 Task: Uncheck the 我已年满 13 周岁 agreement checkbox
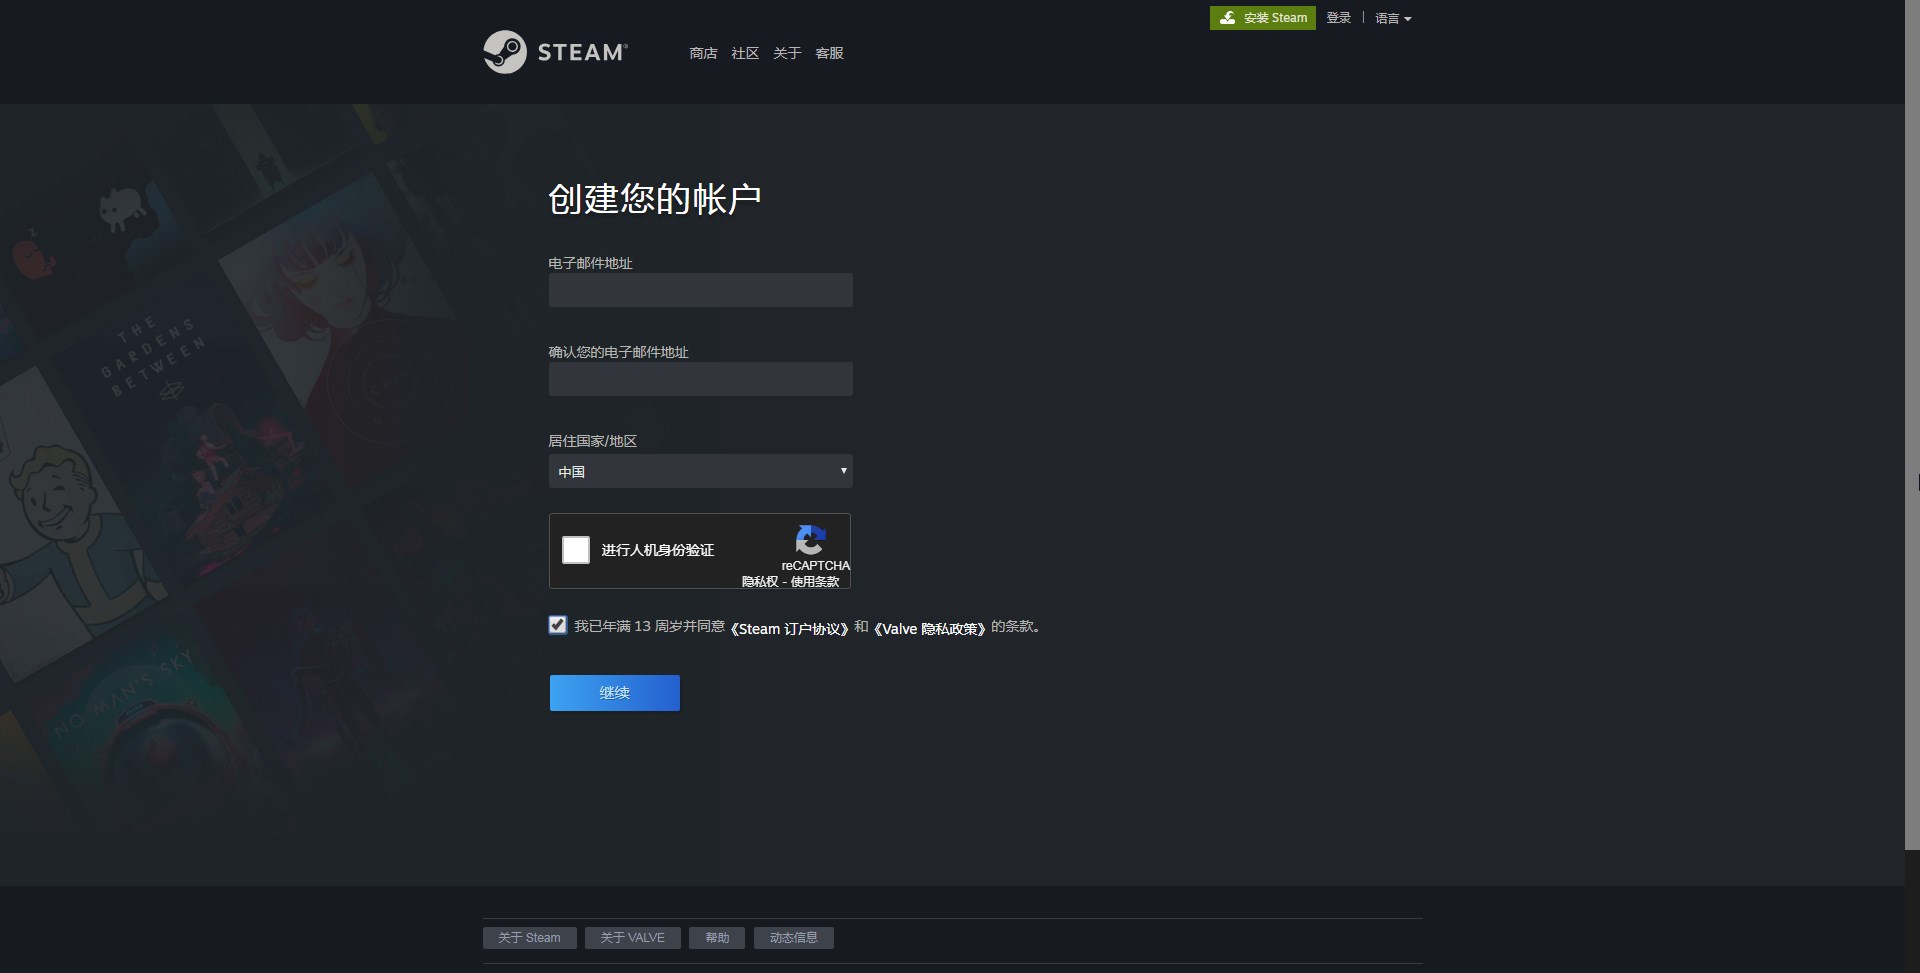pos(558,625)
